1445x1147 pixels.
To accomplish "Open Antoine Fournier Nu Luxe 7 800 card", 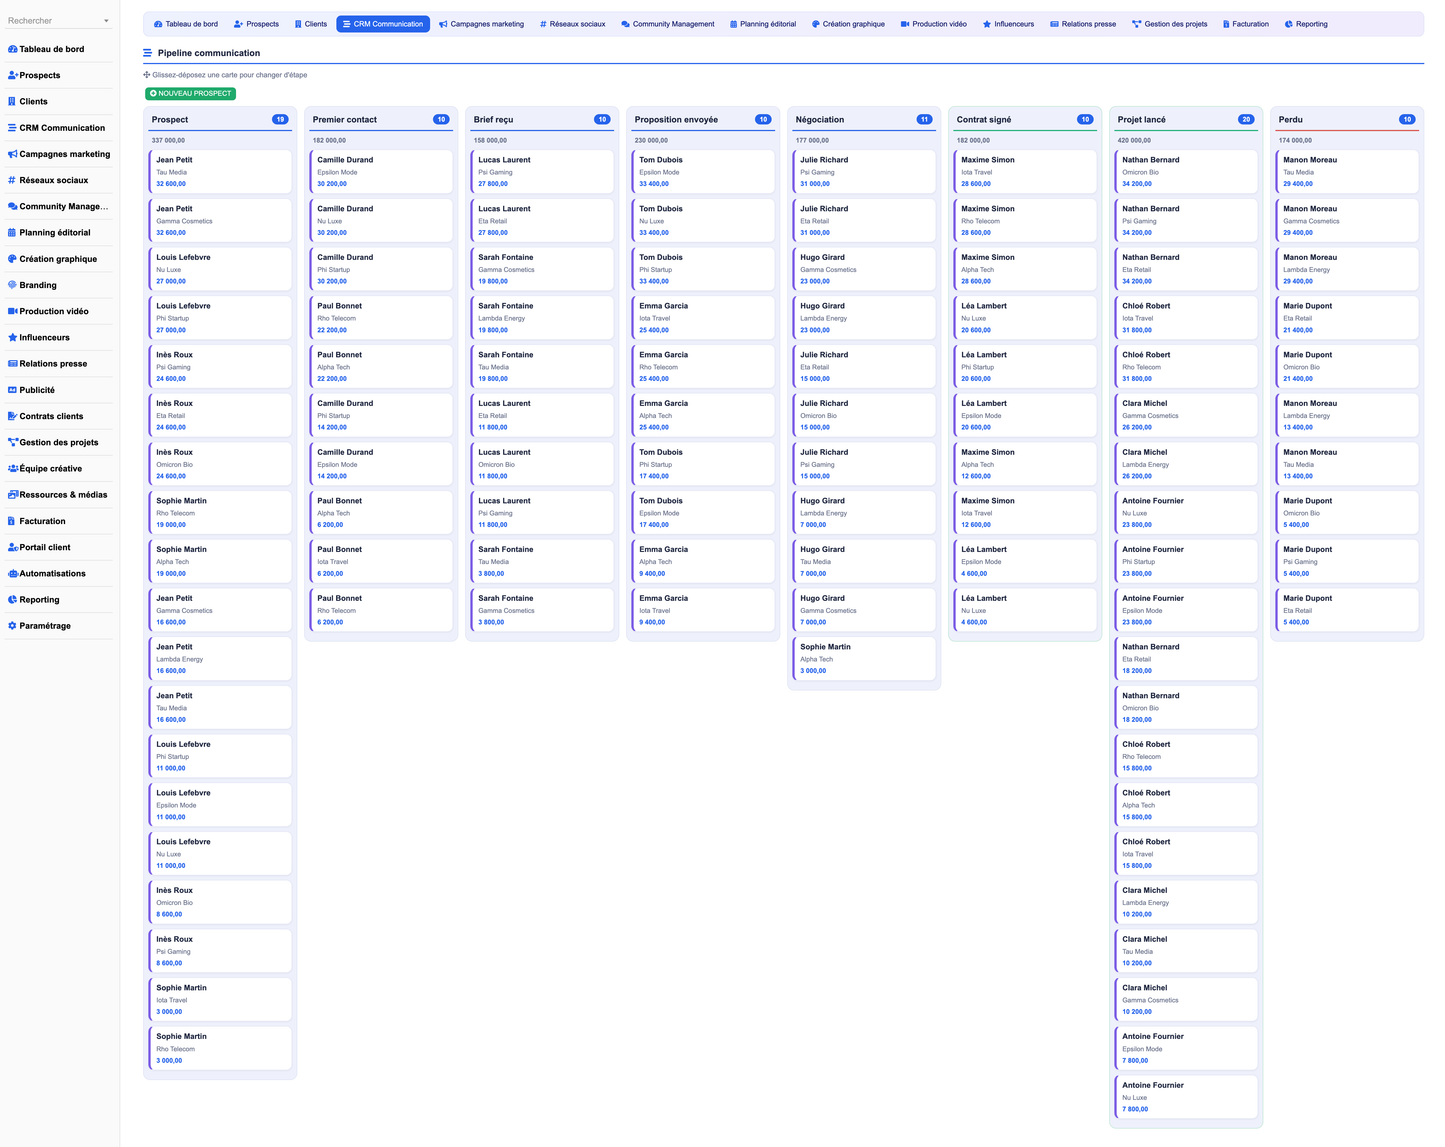I will (x=1186, y=1096).
